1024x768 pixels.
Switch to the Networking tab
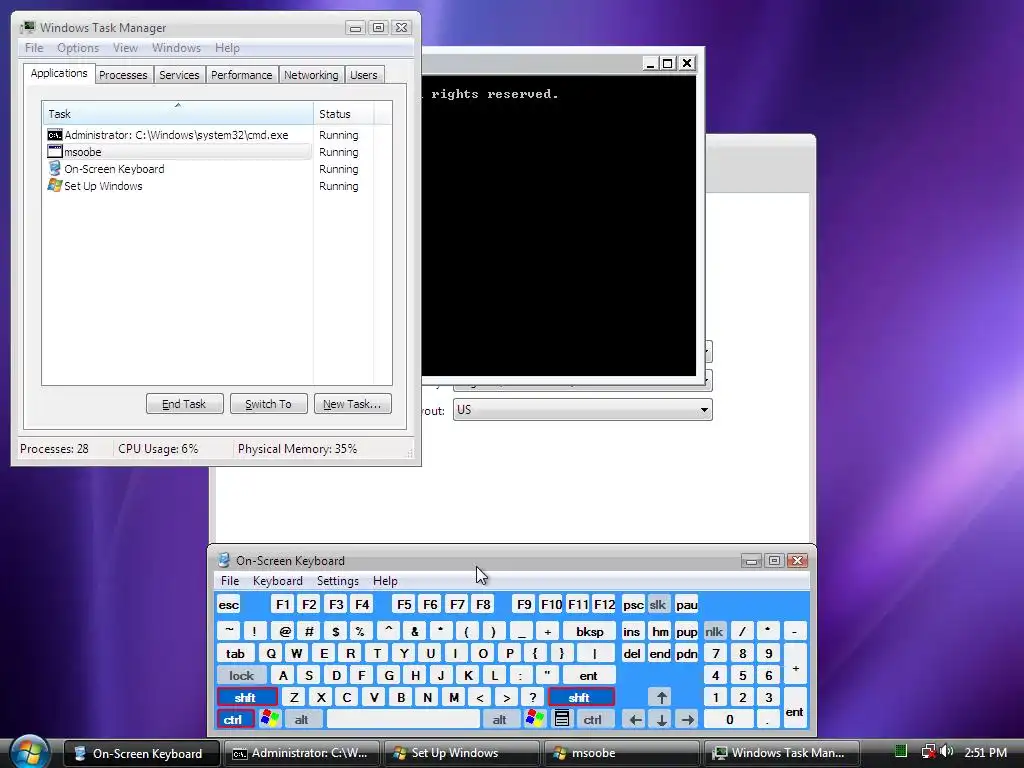[x=311, y=75]
